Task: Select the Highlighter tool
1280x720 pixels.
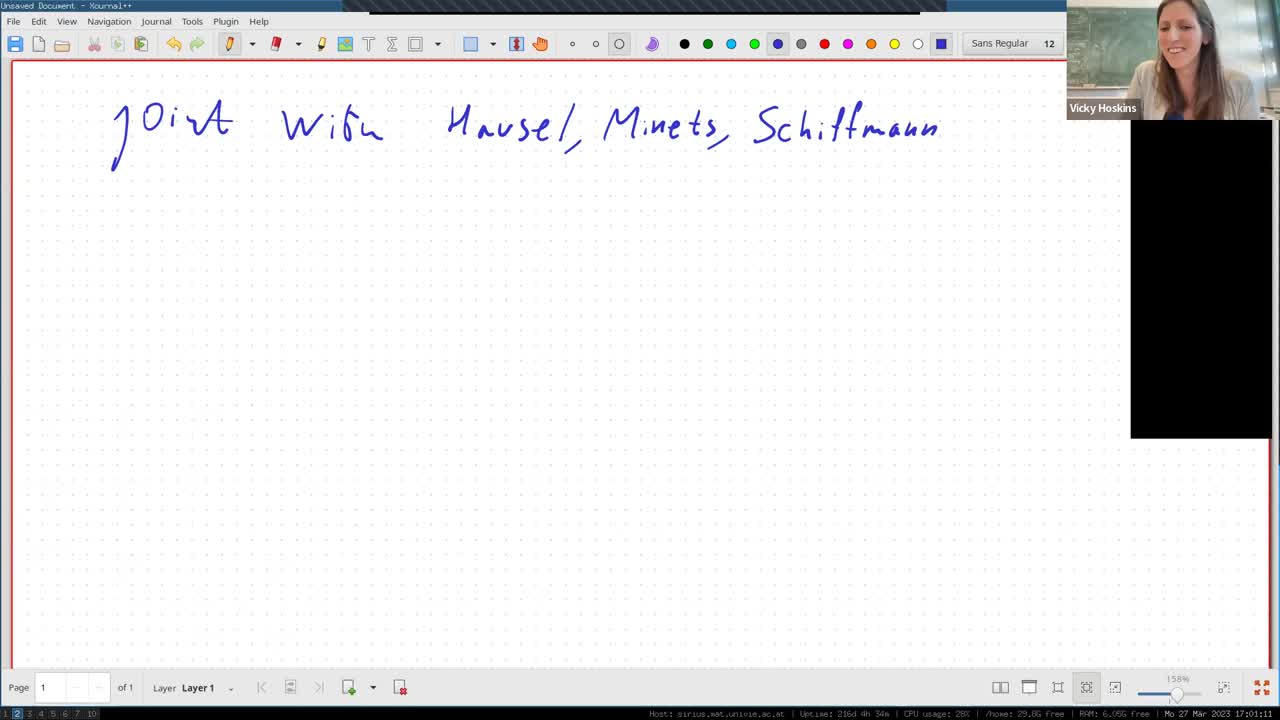Action: point(321,44)
